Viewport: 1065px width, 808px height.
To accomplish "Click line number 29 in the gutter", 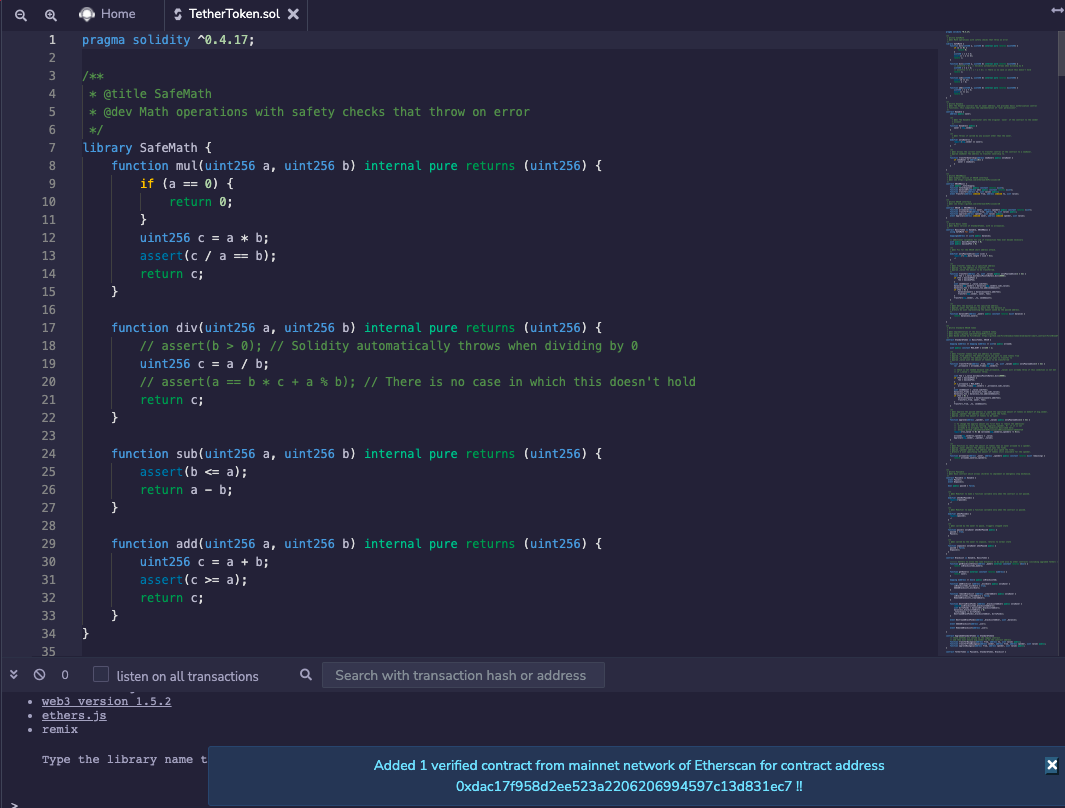I will (x=49, y=544).
